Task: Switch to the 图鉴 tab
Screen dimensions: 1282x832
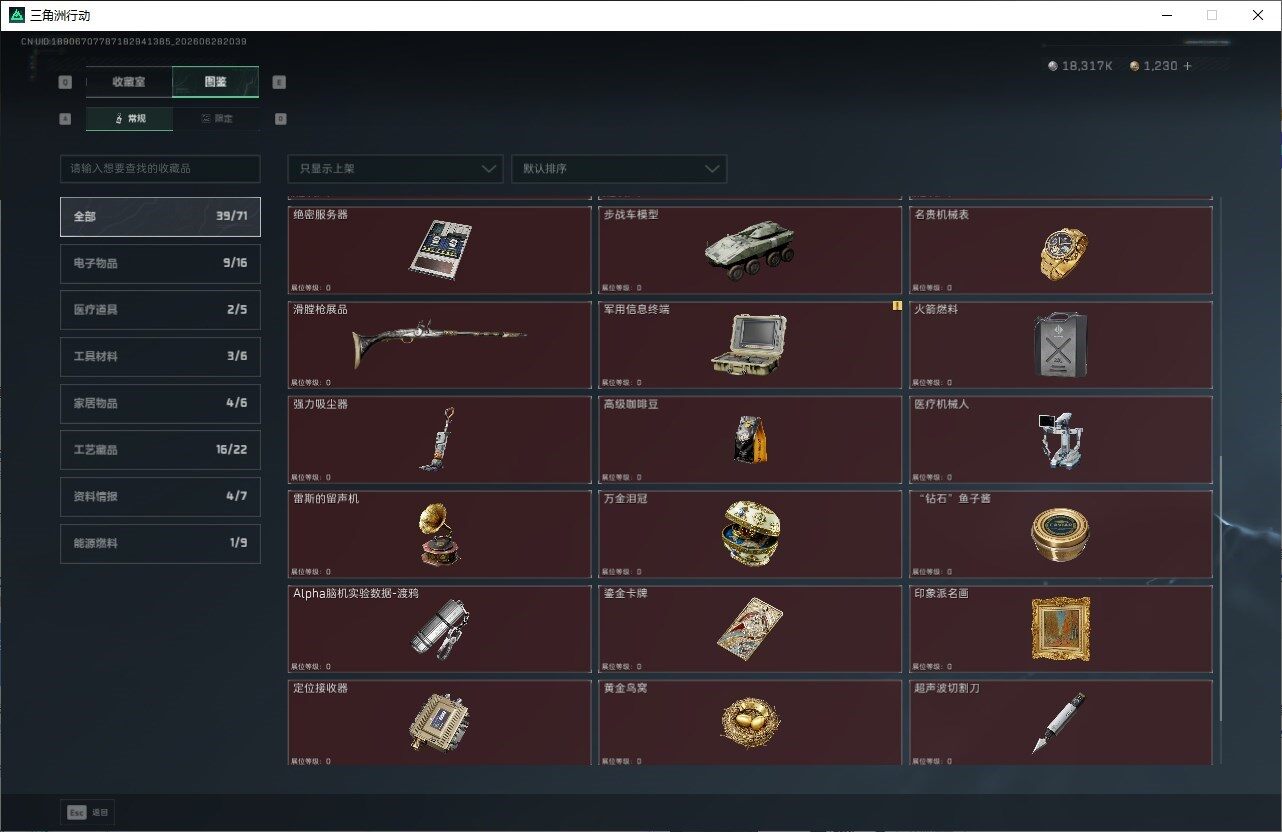Action: (216, 82)
